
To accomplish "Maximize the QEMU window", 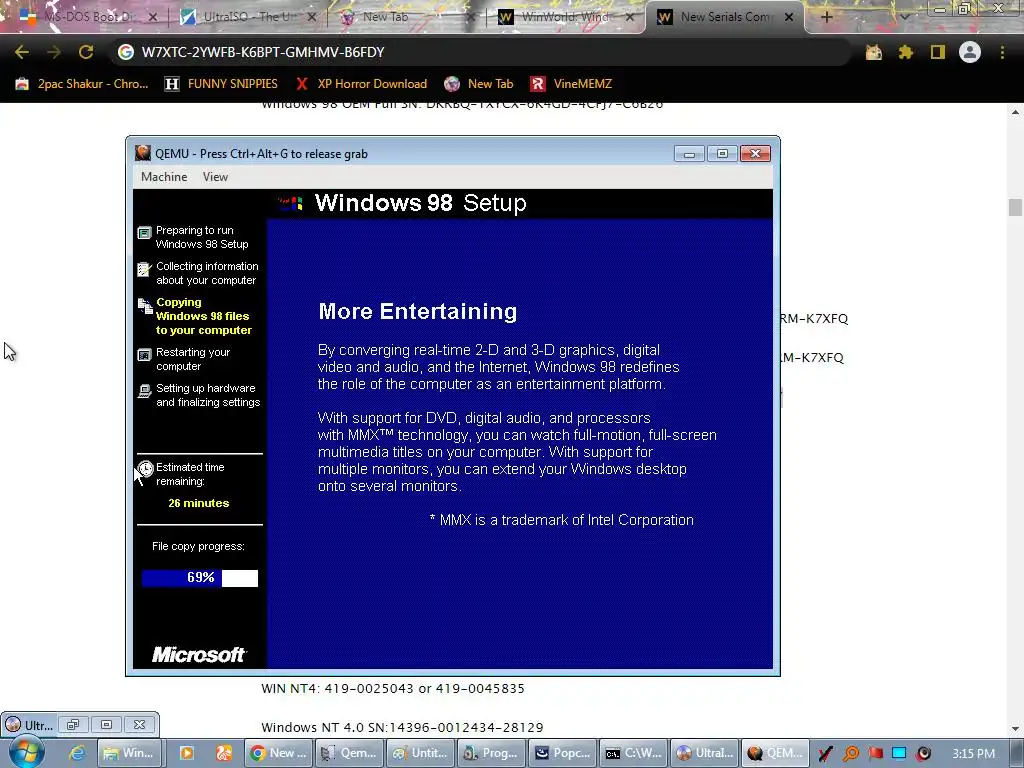I will click(722, 153).
